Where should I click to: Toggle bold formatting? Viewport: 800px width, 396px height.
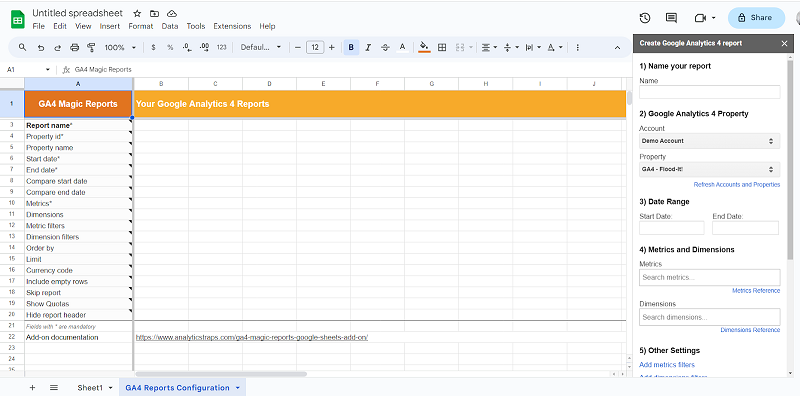(351, 47)
